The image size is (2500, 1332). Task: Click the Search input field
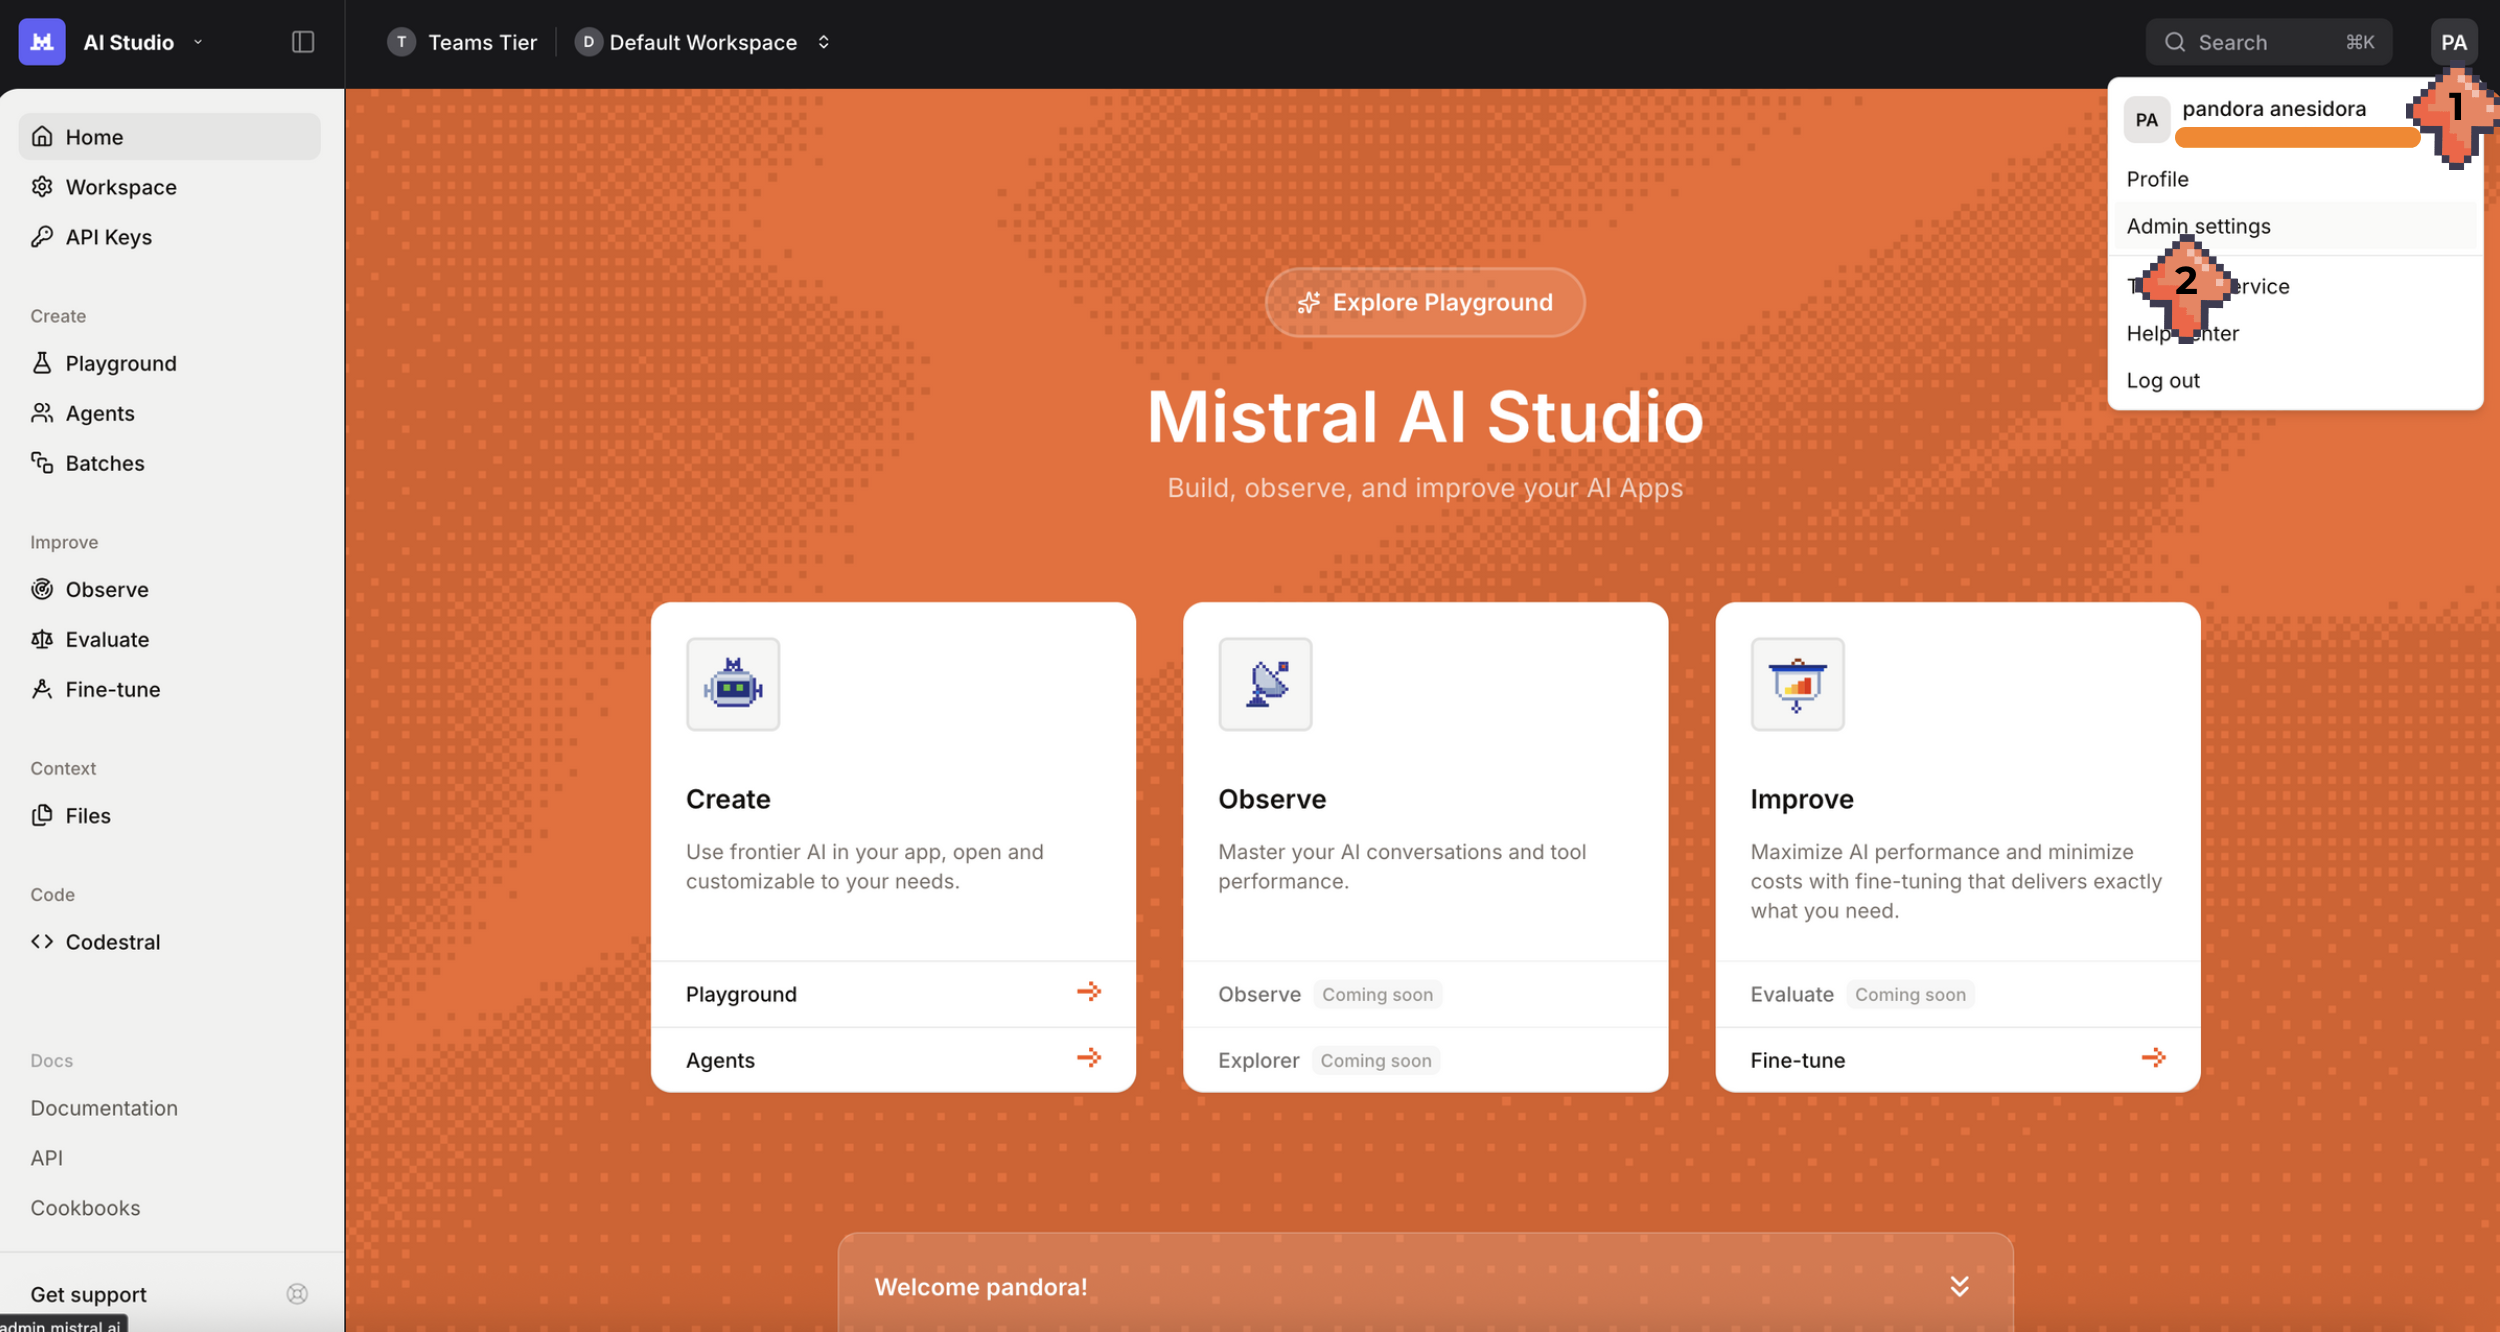[2267, 42]
